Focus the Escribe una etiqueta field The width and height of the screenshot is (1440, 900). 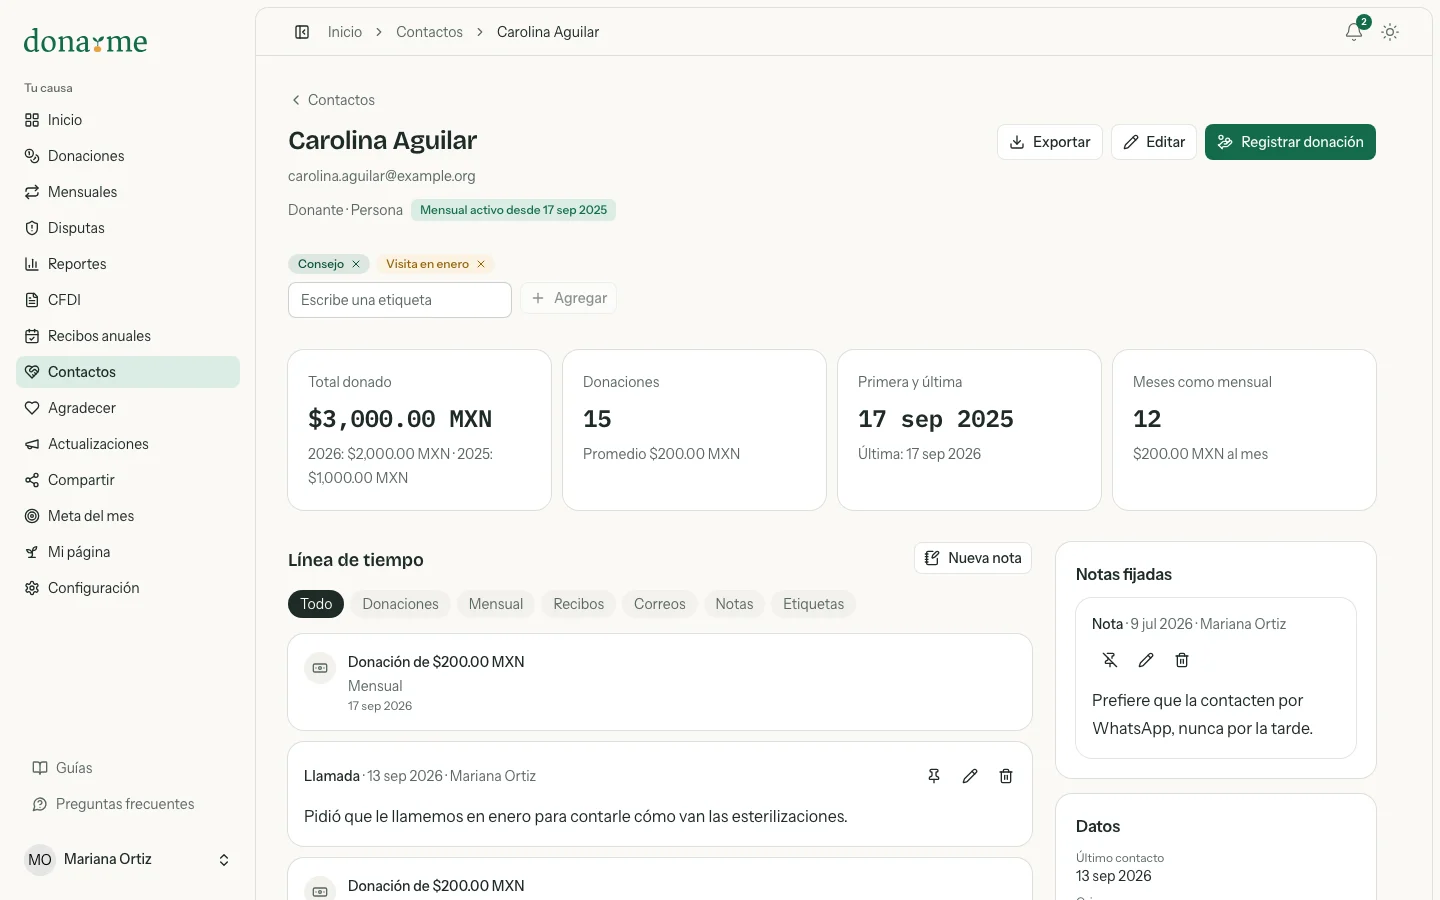coord(400,300)
